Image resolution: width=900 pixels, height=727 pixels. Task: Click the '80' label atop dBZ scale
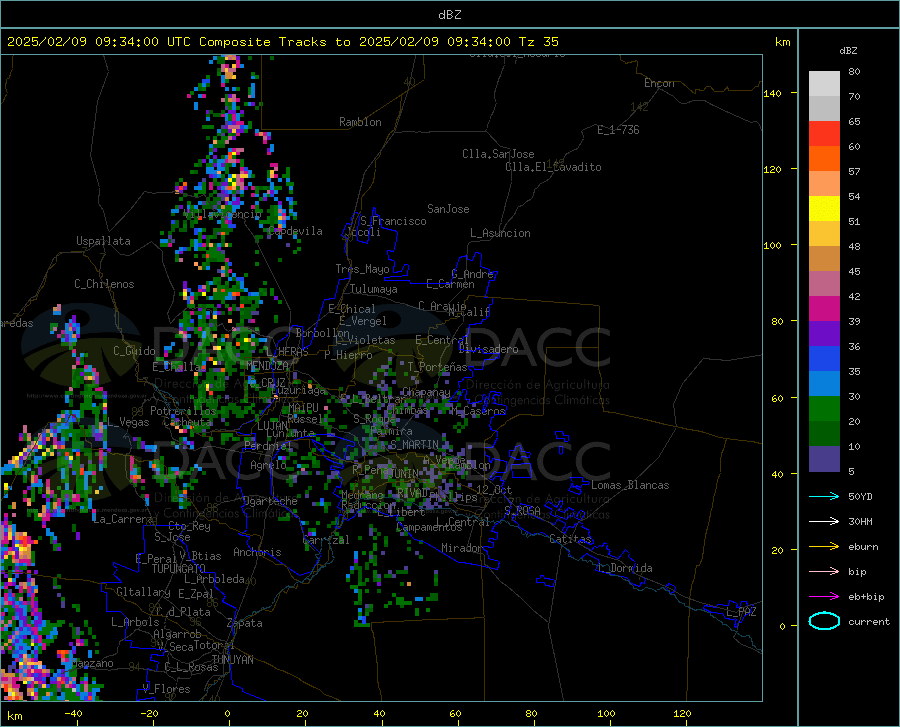point(854,71)
